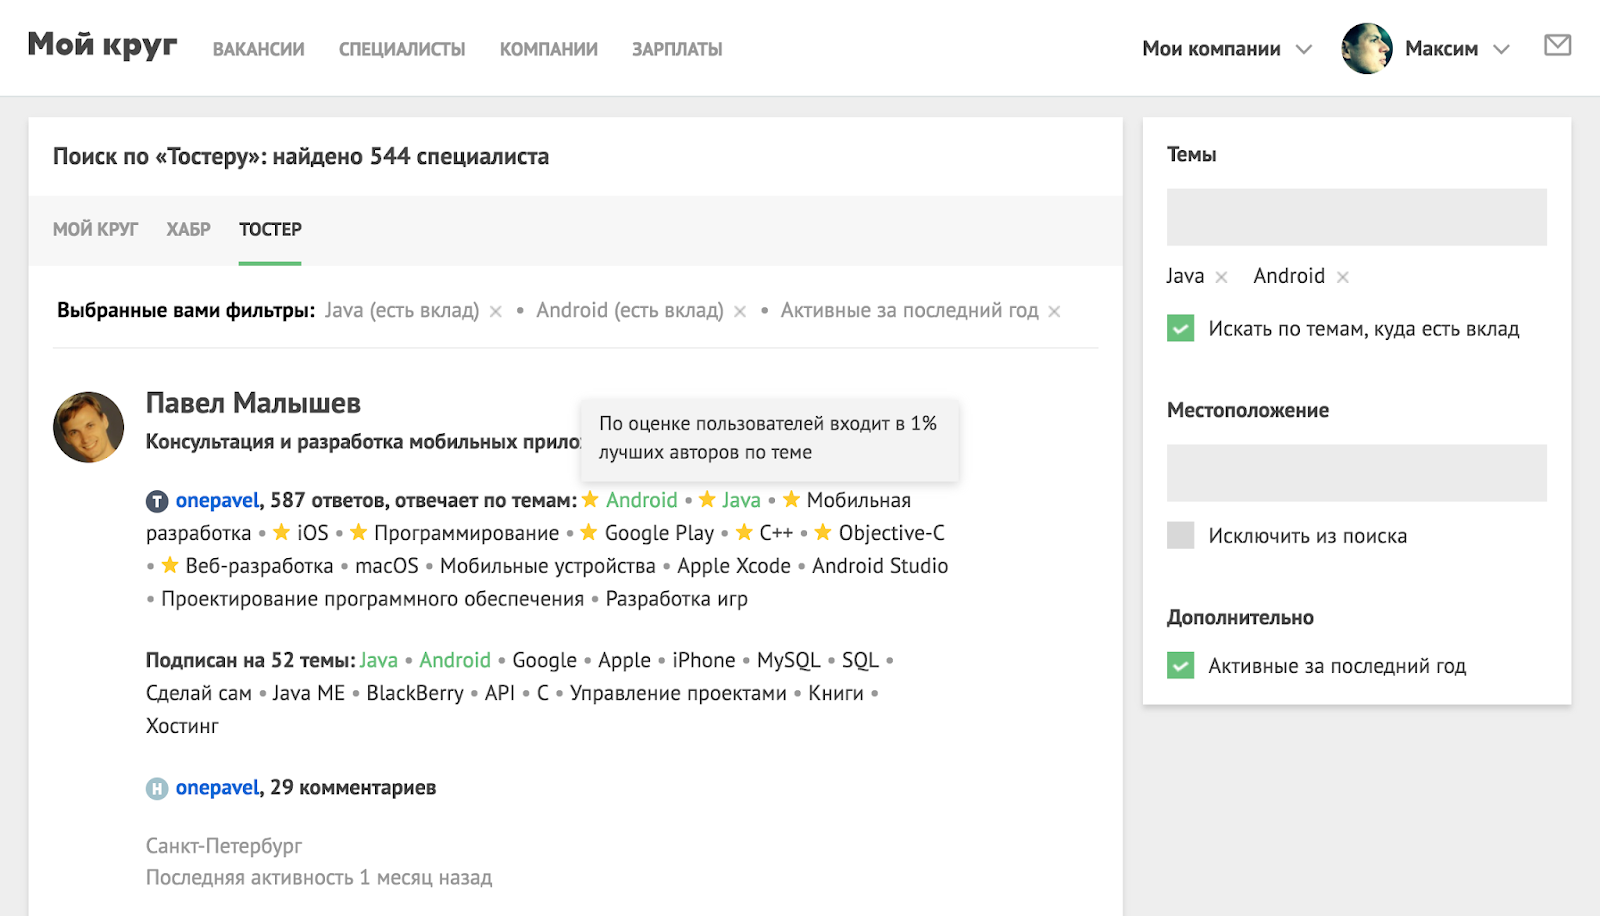The image size is (1600, 916).
Task: Remove the Активные за последний год filter
Action: pyautogui.click(x=1054, y=312)
